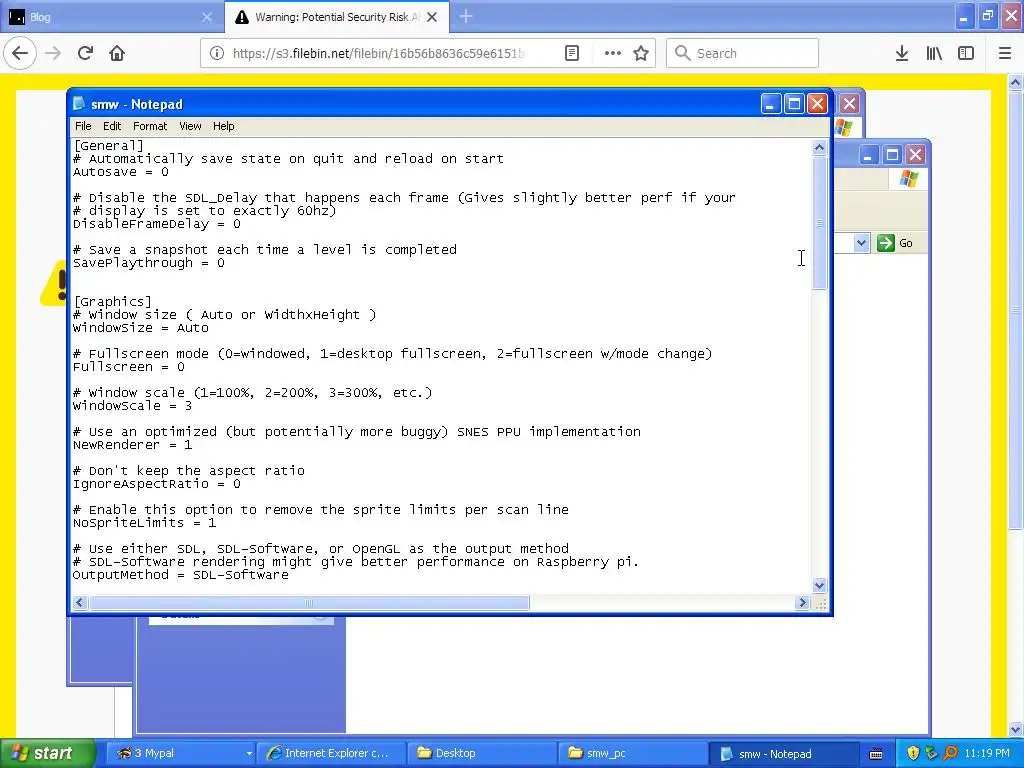Reload the page in the browser
The width and height of the screenshot is (1024, 768).
coord(85,54)
